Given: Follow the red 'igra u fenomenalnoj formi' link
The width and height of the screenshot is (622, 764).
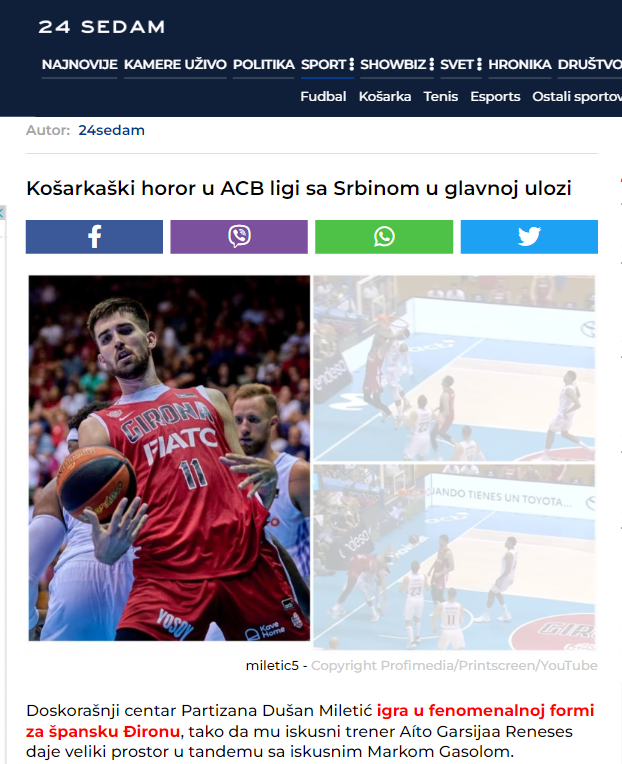Looking at the screenshot, I should (x=485, y=710).
